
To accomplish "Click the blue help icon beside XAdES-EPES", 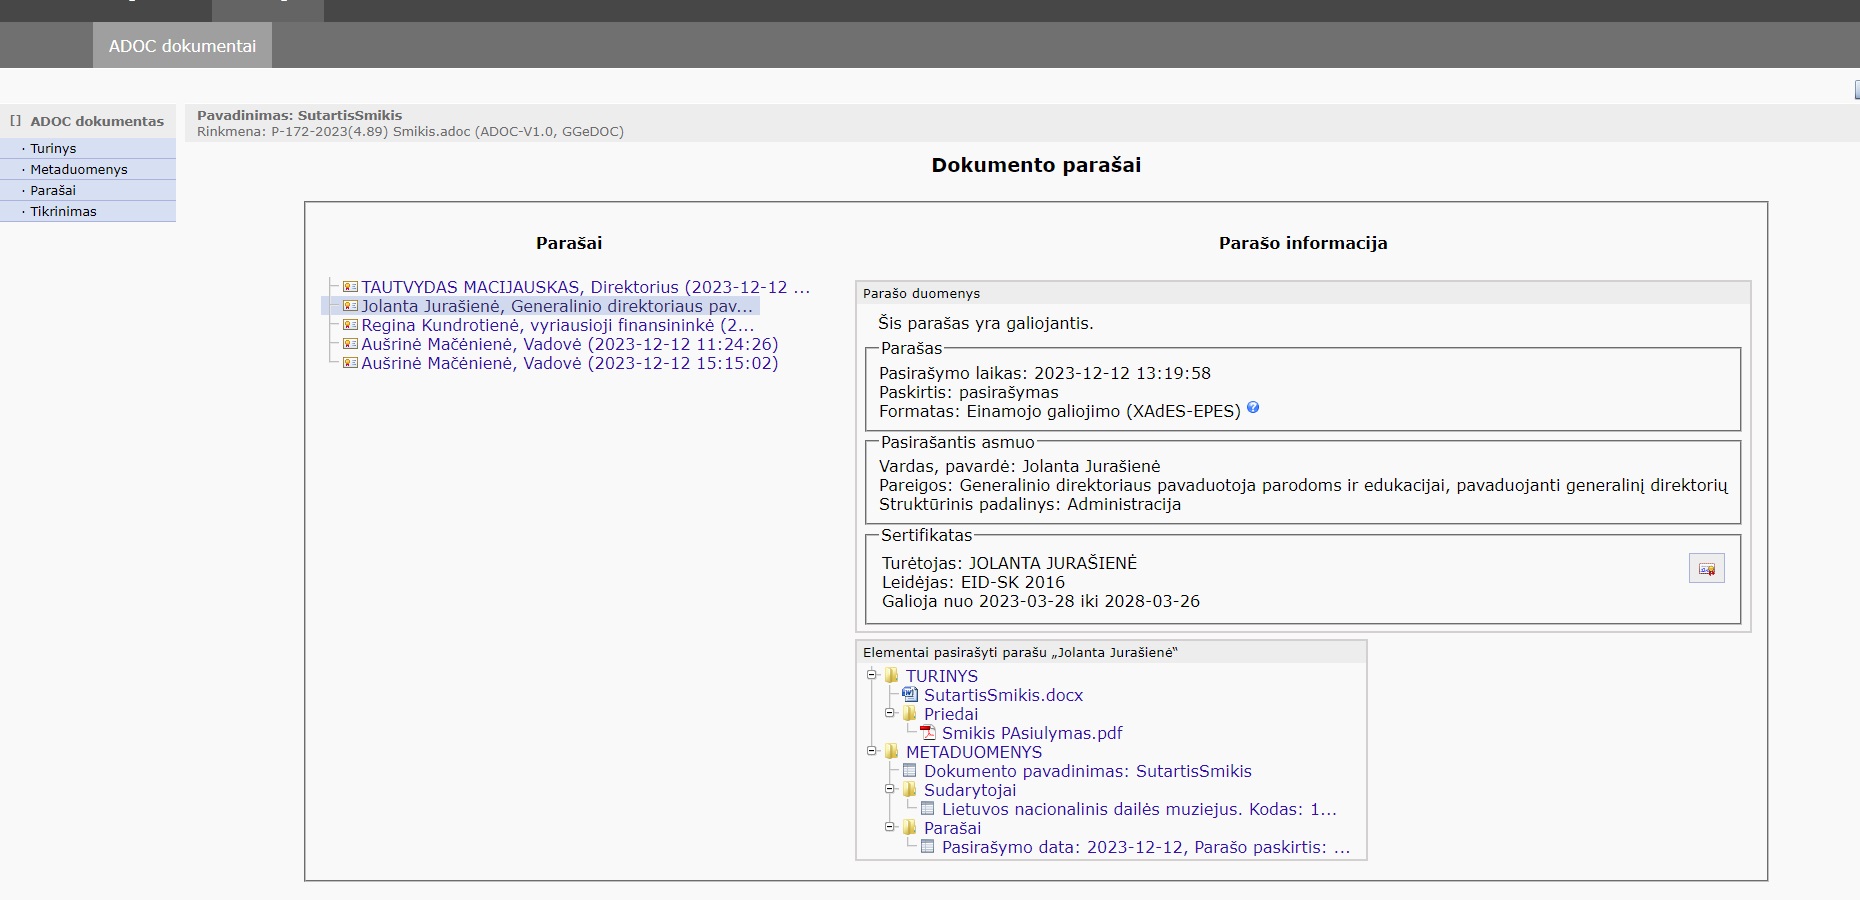I will (x=1253, y=408).
